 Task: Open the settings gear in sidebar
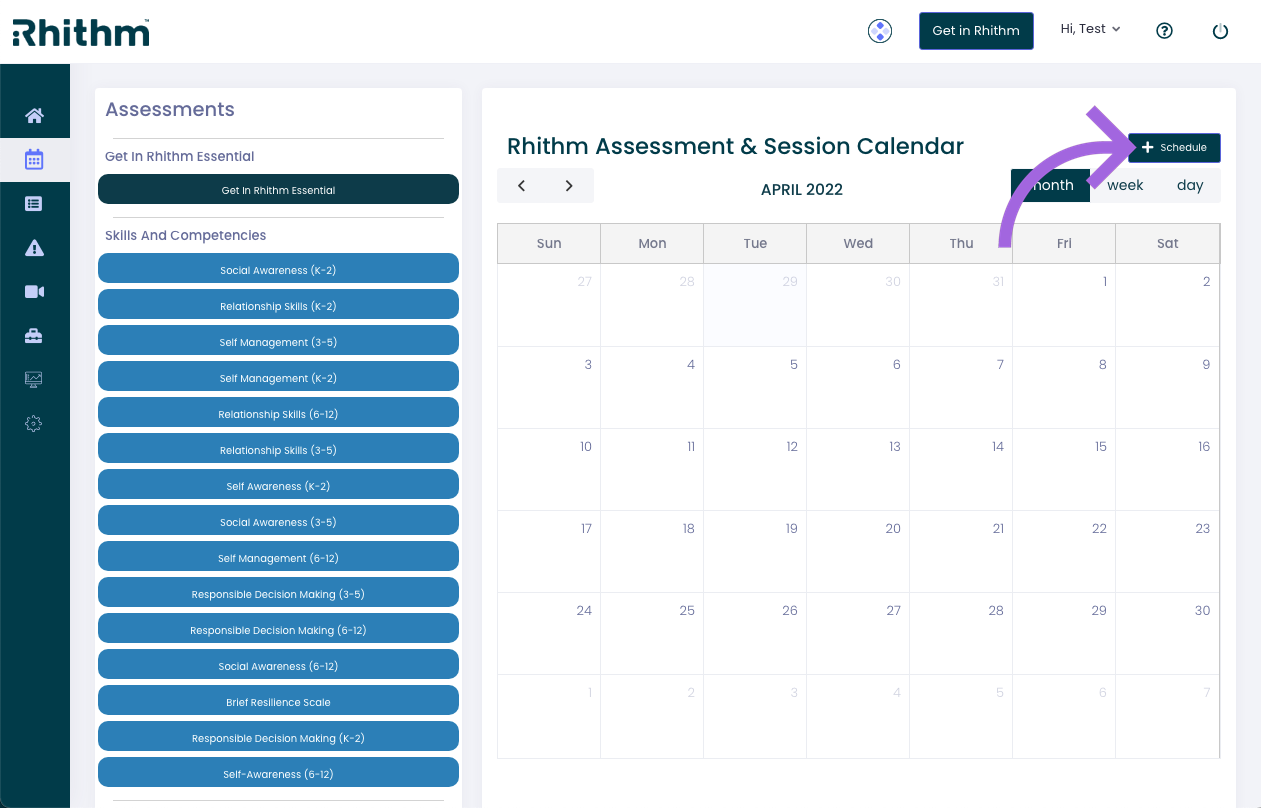(34, 423)
